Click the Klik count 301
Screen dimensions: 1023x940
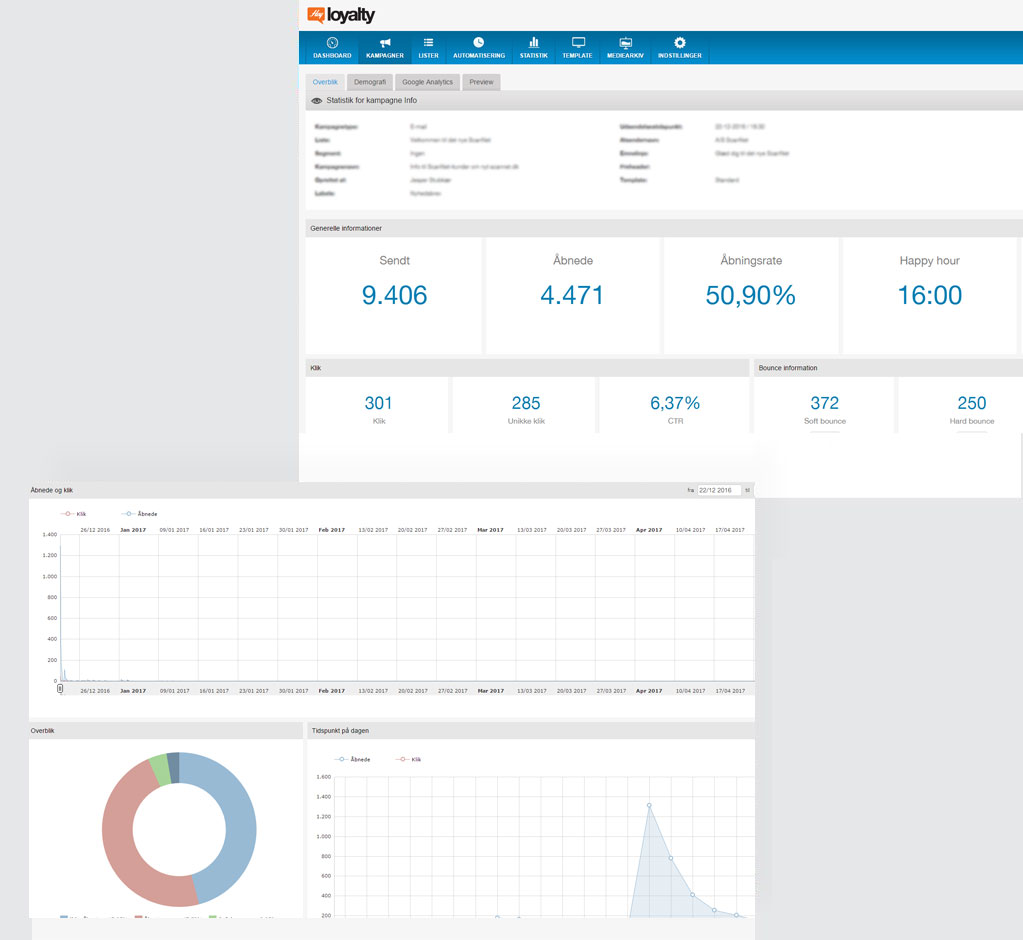378,403
